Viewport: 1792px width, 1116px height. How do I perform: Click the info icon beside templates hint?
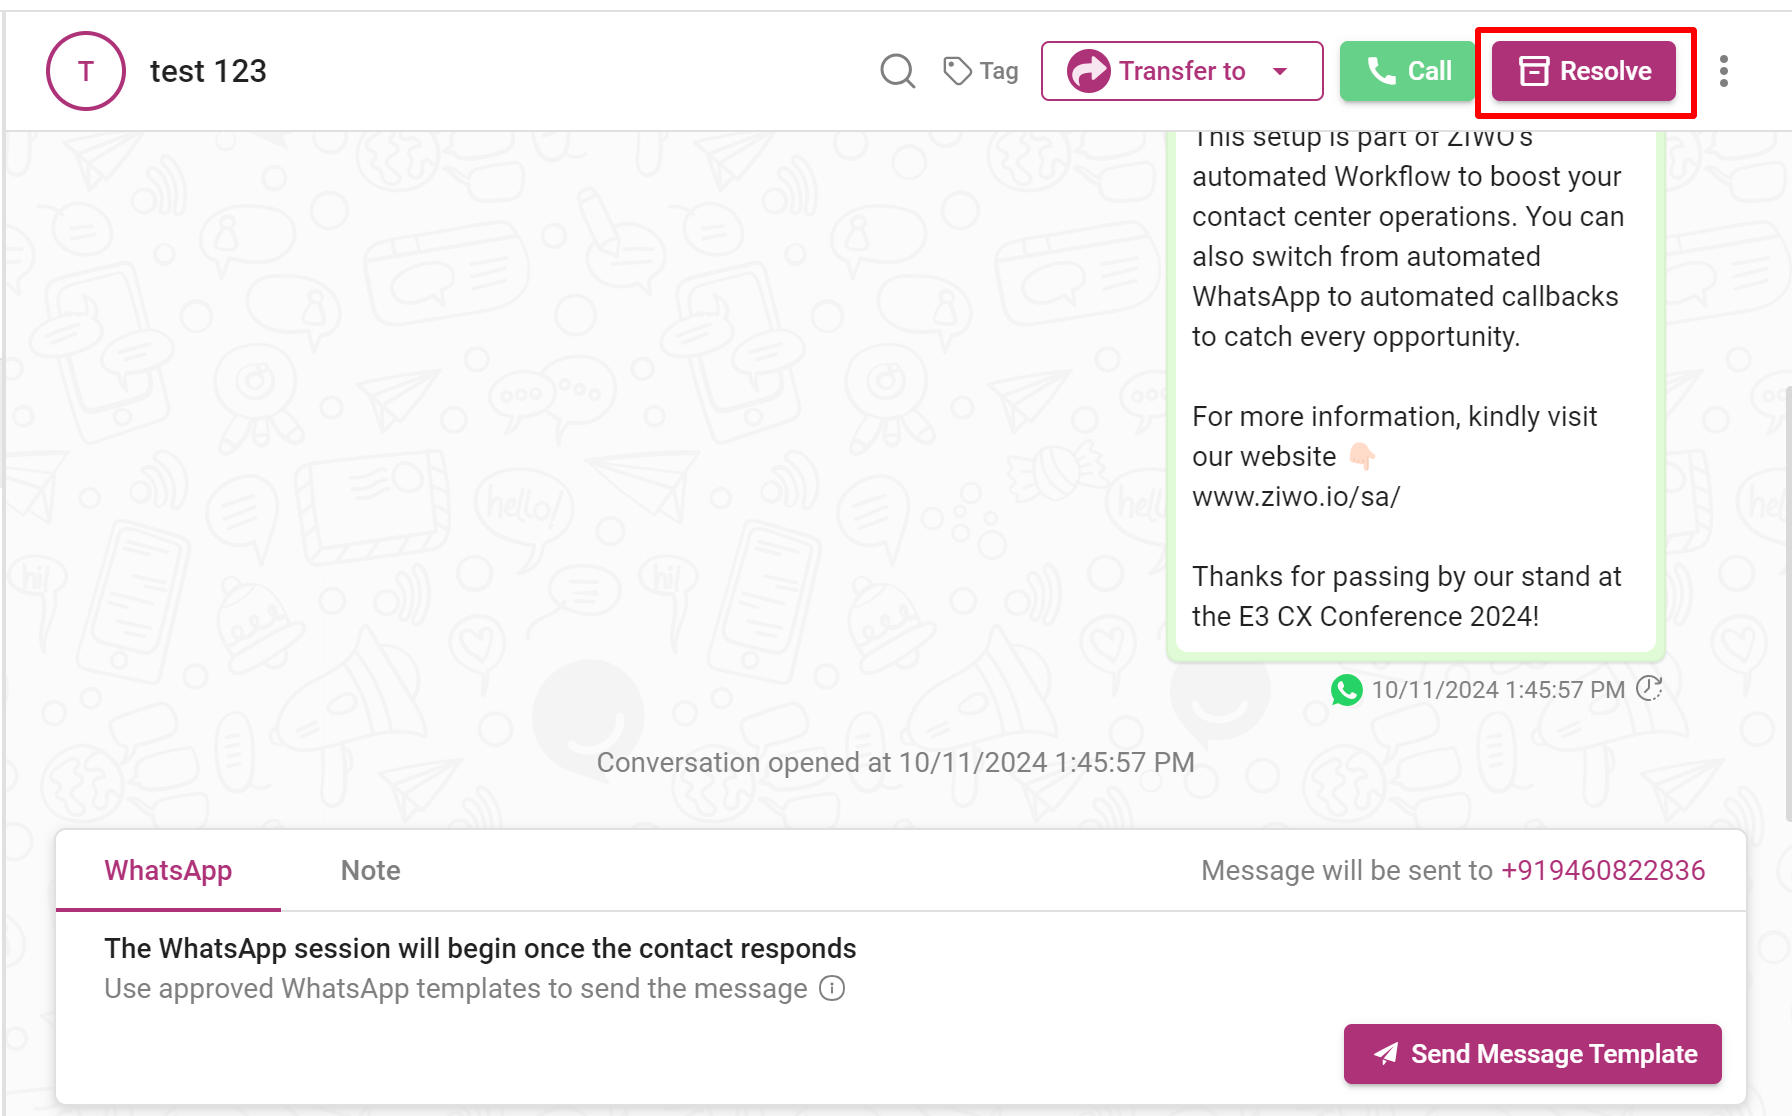832,988
